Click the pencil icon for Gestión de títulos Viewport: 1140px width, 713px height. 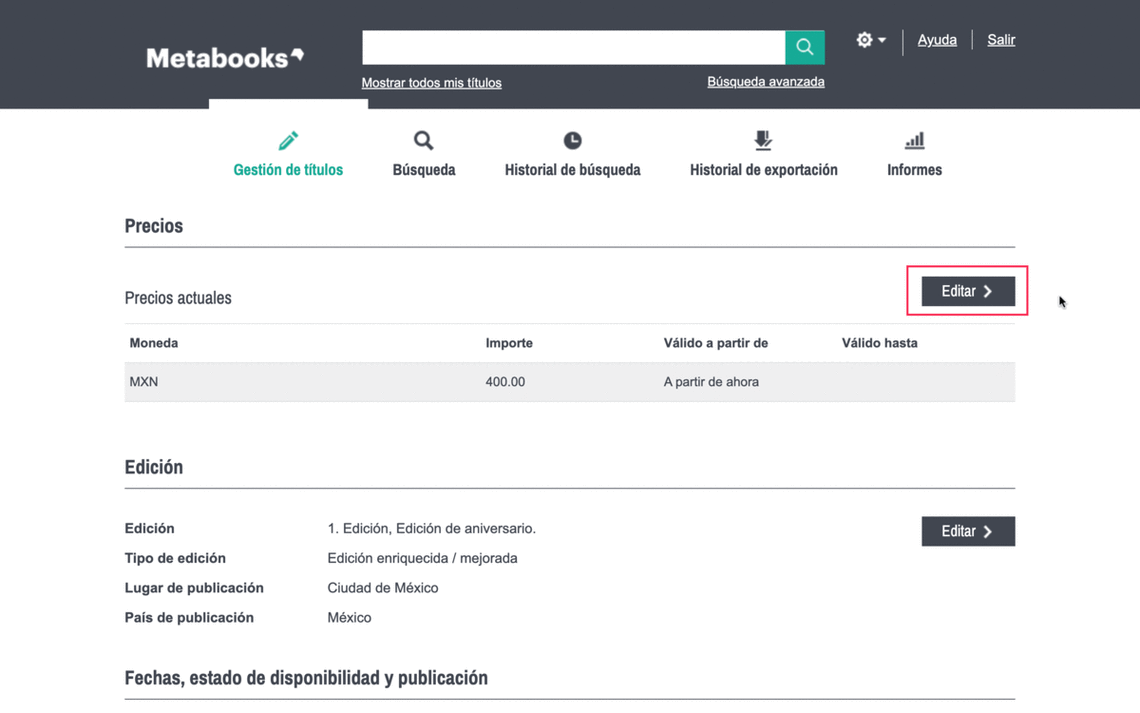point(288,141)
